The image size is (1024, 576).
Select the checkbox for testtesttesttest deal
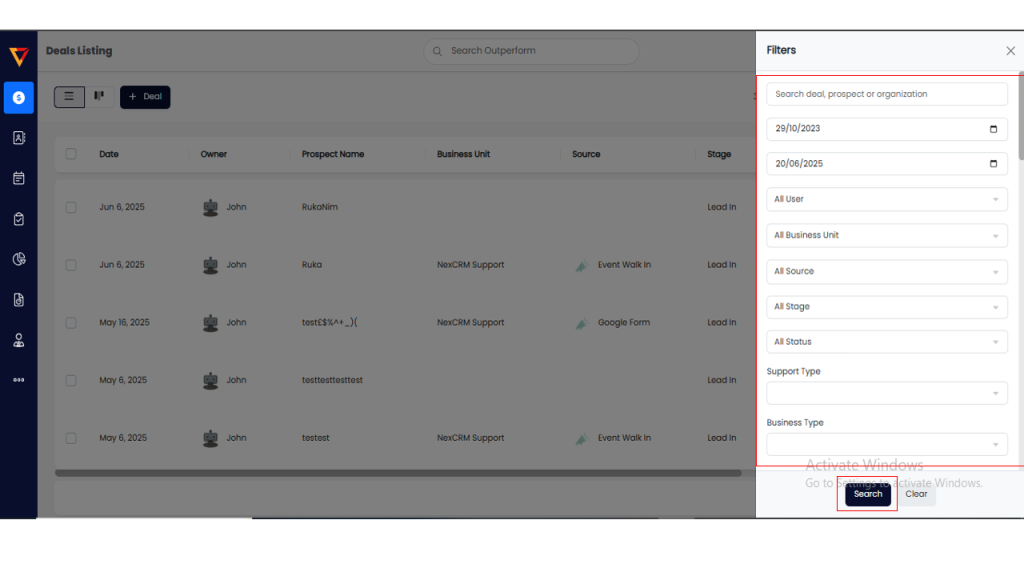pyautogui.click(x=71, y=380)
